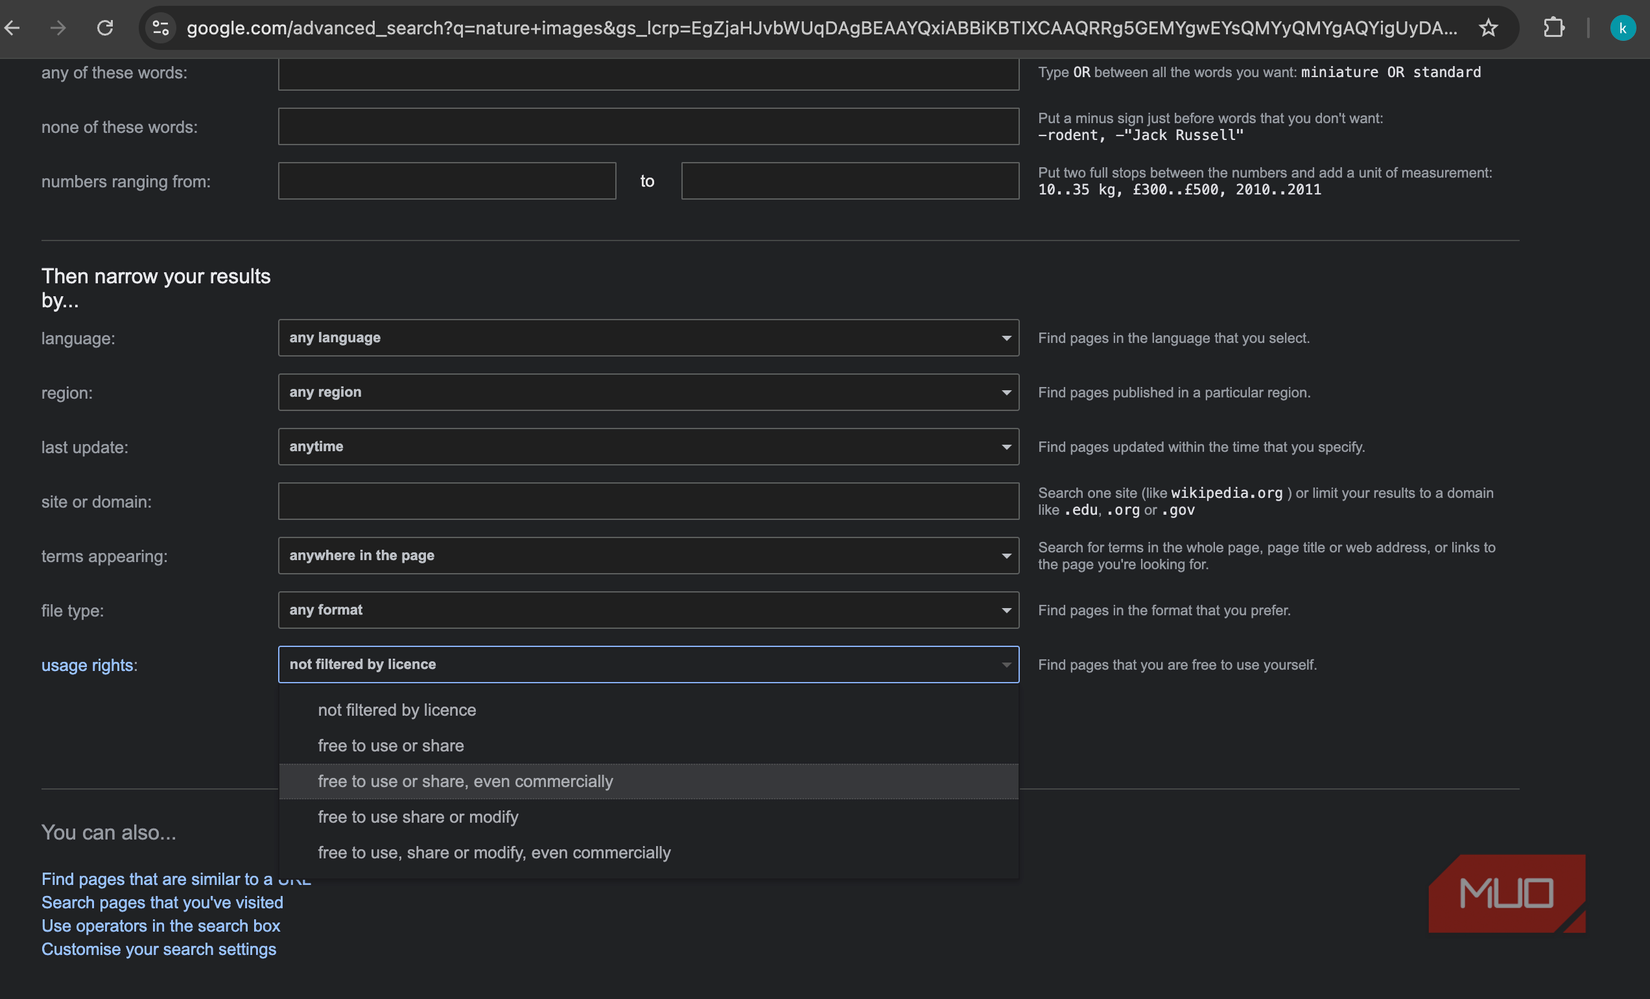Open 'Customise your search settings' link
Image resolution: width=1650 pixels, height=999 pixels.
pyautogui.click(x=159, y=949)
